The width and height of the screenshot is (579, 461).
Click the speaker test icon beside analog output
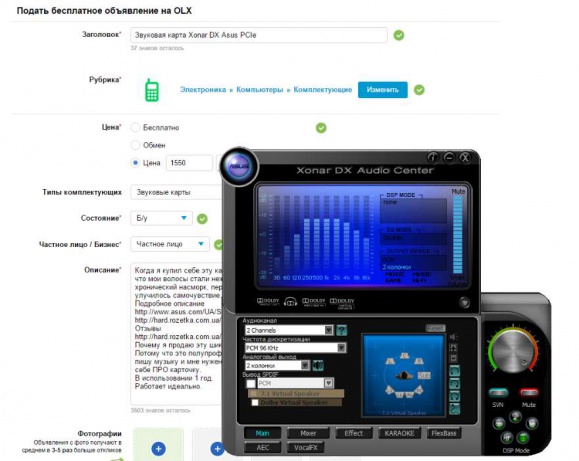pyautogui.click(x=318, y=366)
